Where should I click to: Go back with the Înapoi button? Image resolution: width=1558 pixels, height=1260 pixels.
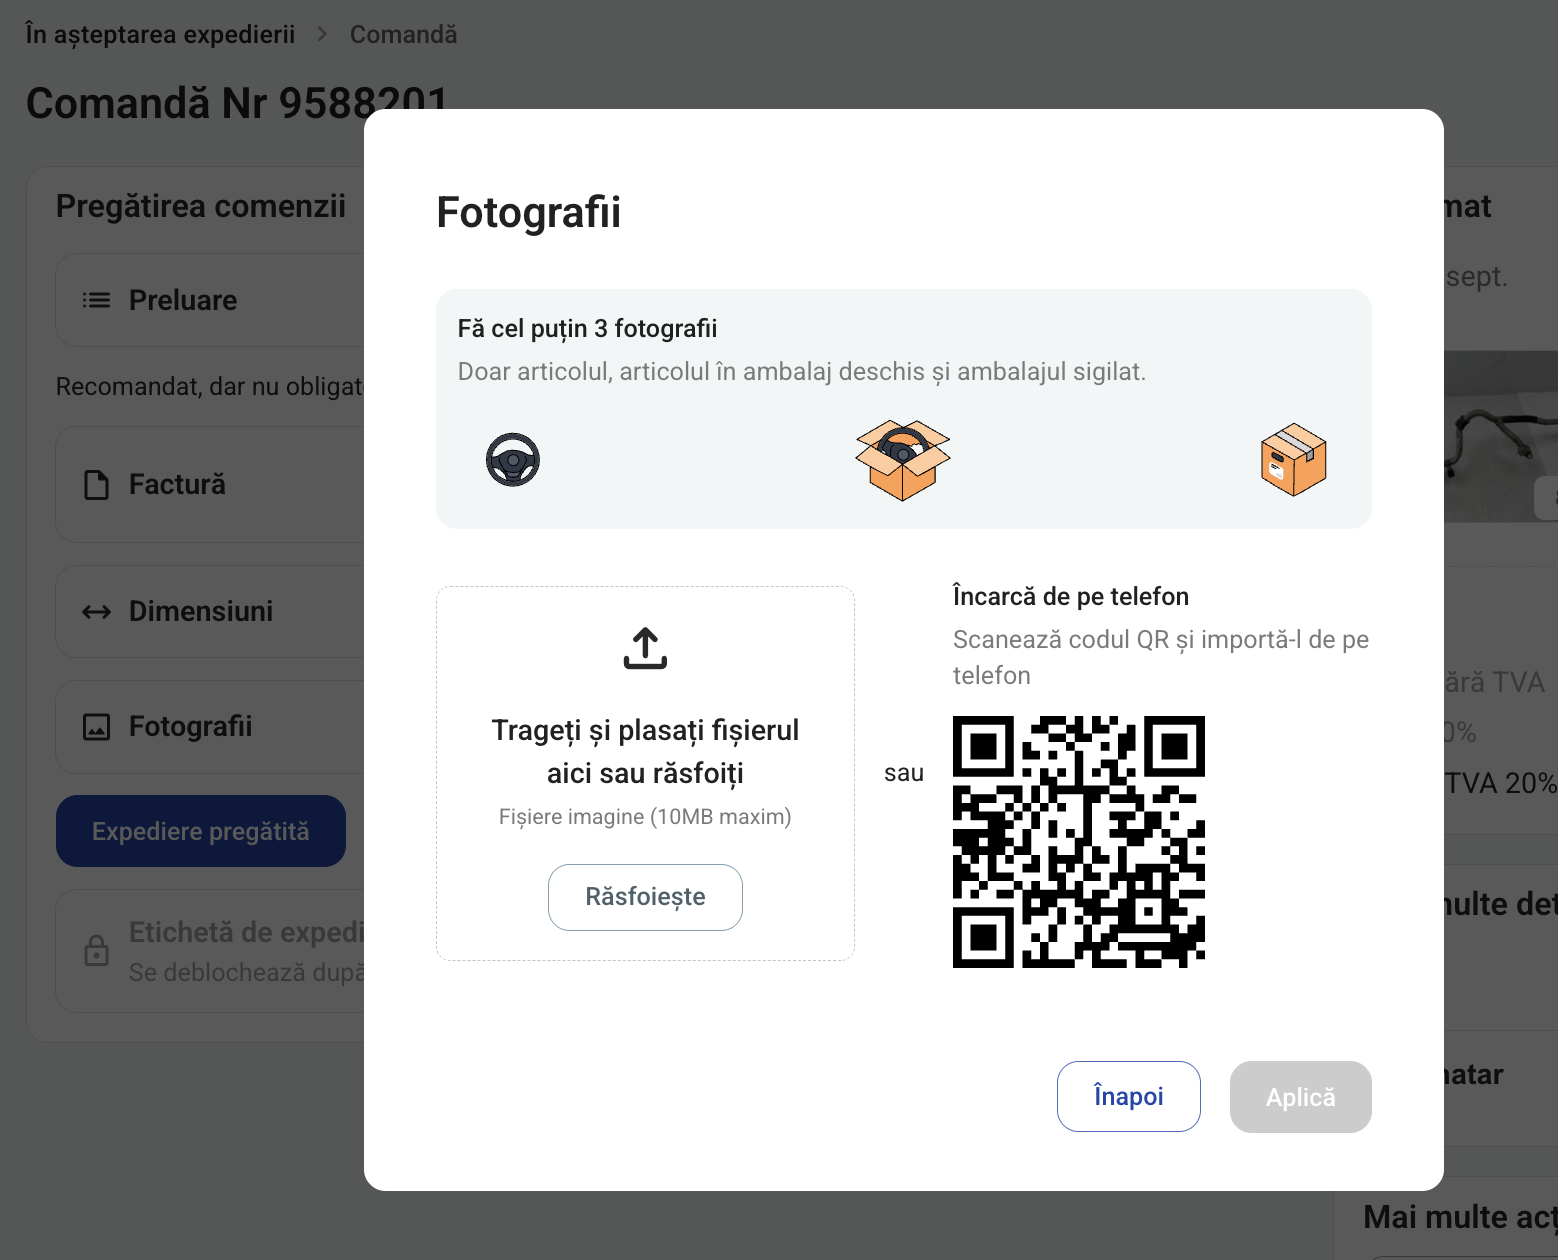tap(1128, 1096)
